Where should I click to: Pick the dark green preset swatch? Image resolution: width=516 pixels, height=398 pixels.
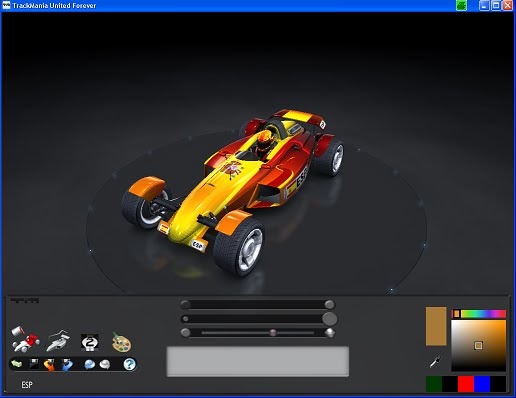(x=434, y=384)
